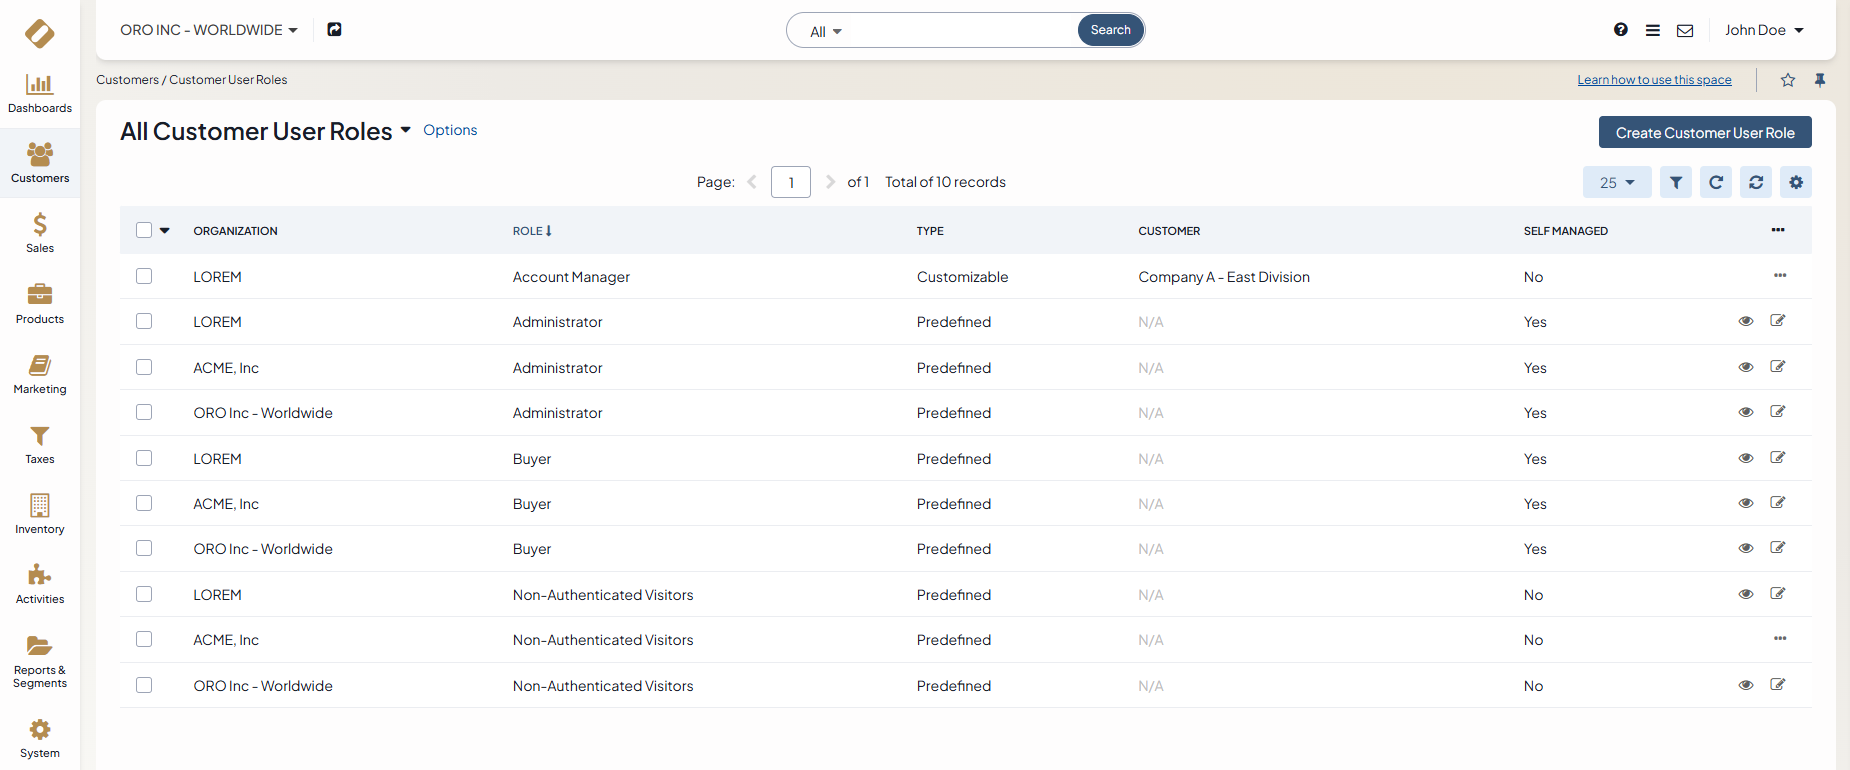Screen dimensions: 1850x770
Task: Open the filter toggle icon in grid toolbar
Action: point(1676,182)
